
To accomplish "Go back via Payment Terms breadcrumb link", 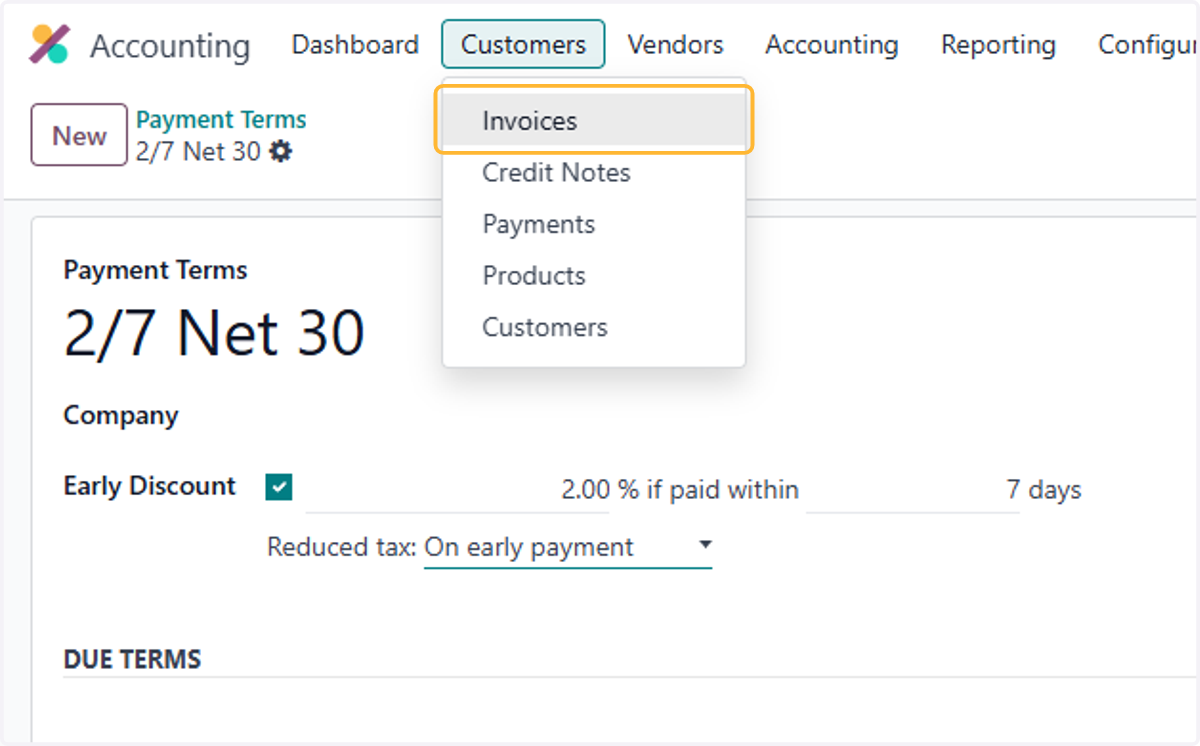I will coord(221,120).
